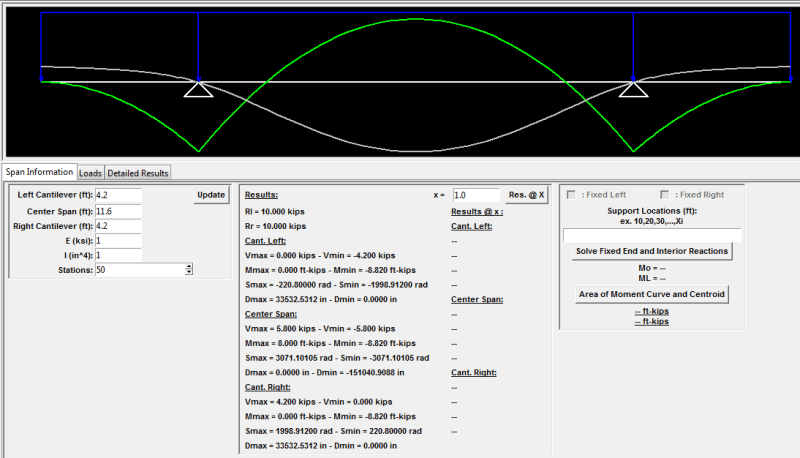The height and width of the screenshot is (458, 800).
Task: Focus the E (ksi) input field
Action: (x=118, y=241)
